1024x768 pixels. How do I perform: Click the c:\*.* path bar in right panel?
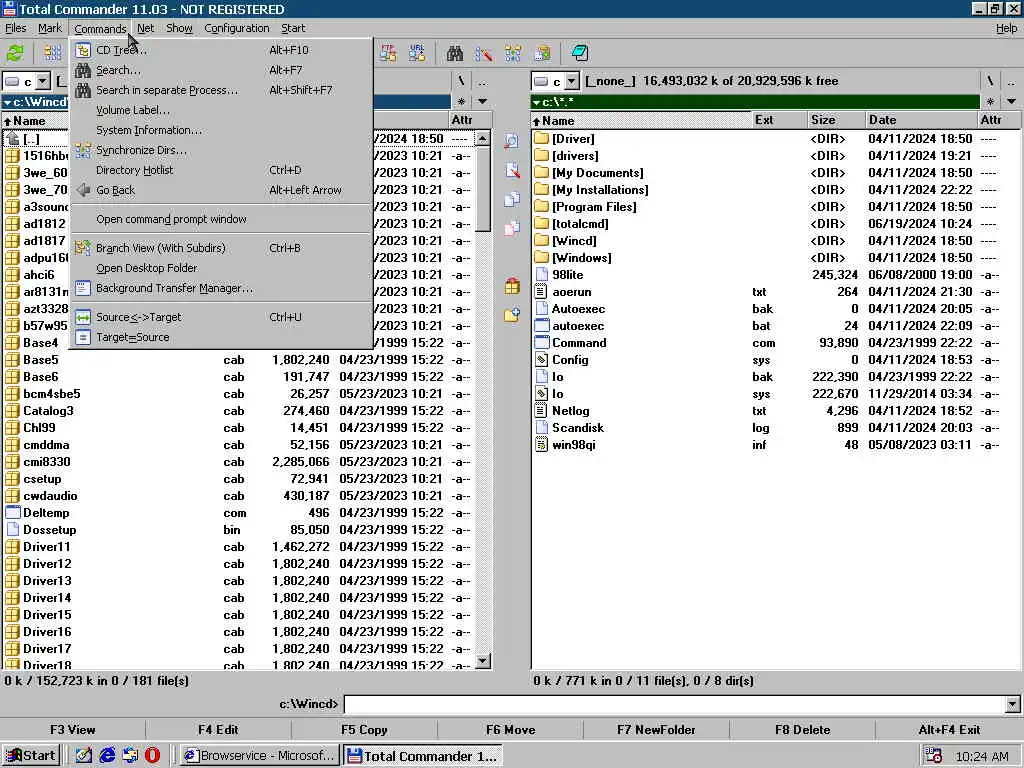(756, 102)
